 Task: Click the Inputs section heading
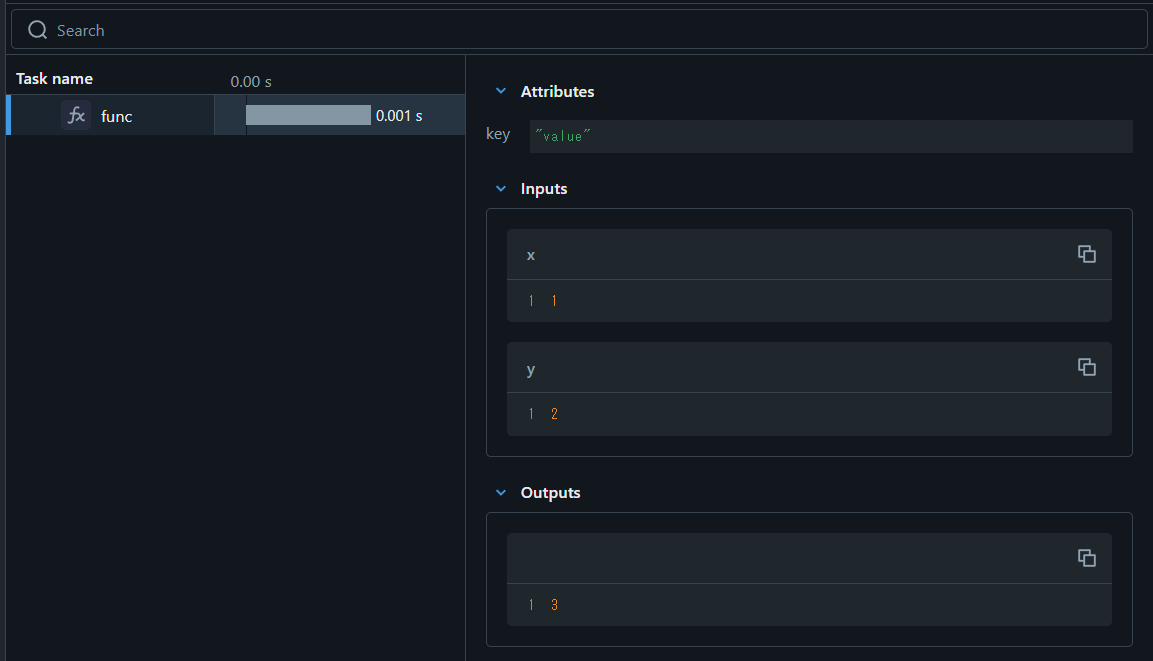point(544,189)
